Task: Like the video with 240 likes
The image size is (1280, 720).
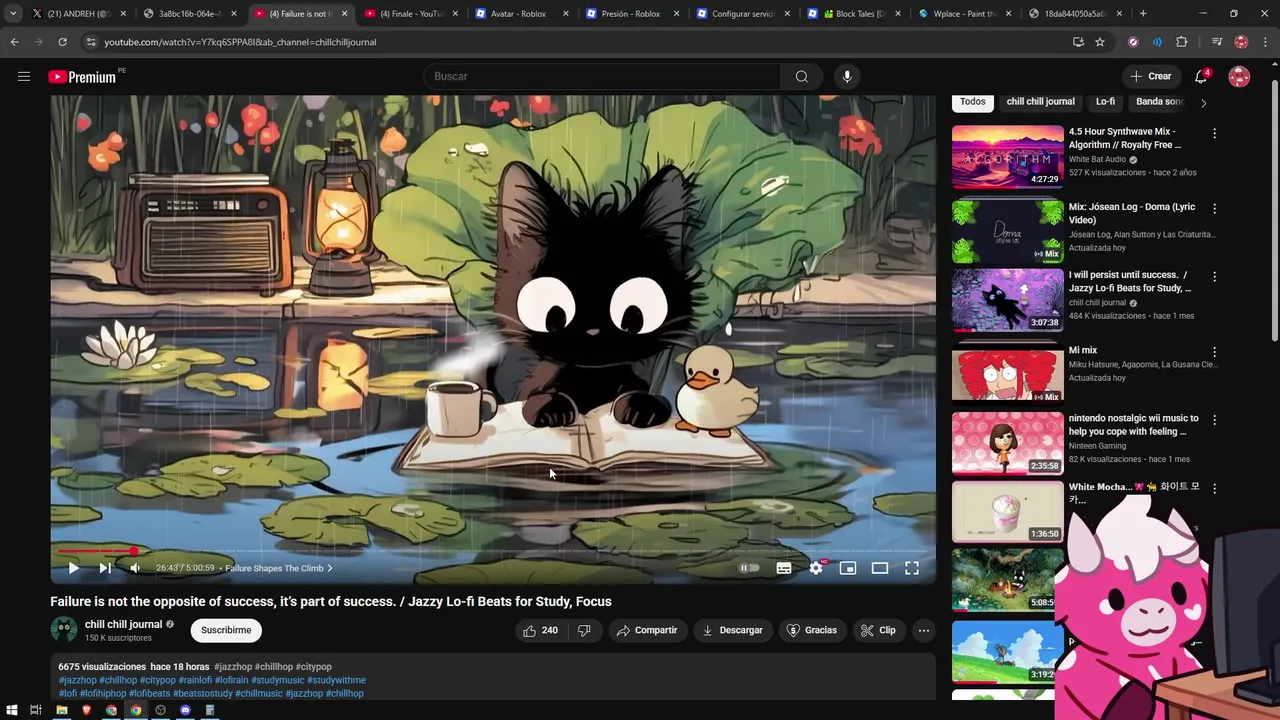Action: coord(540,630)
